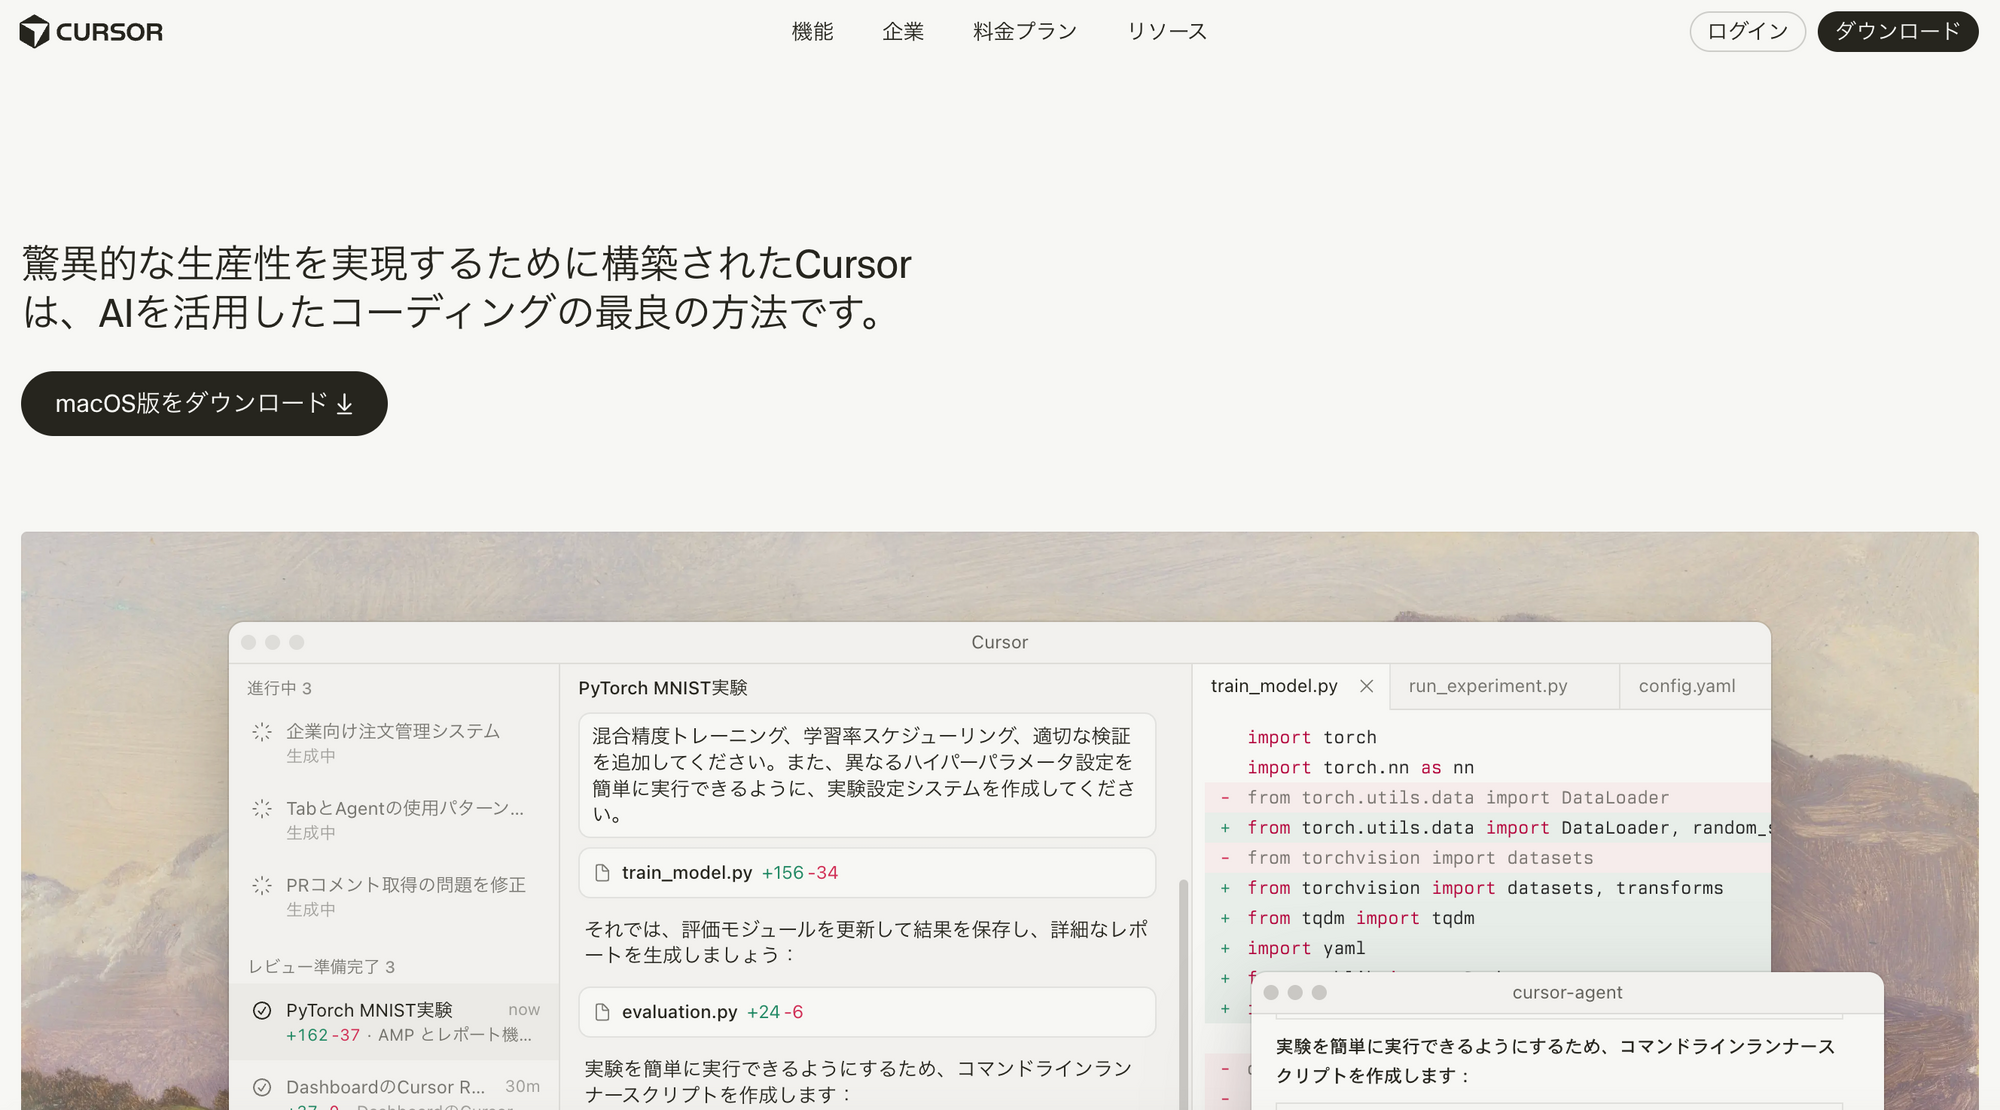Viewport: 2000px width, 1110px height.
Task: Click the checkmark icon beside DashboardのCursor task
Action: click(x=262, y=1086)
